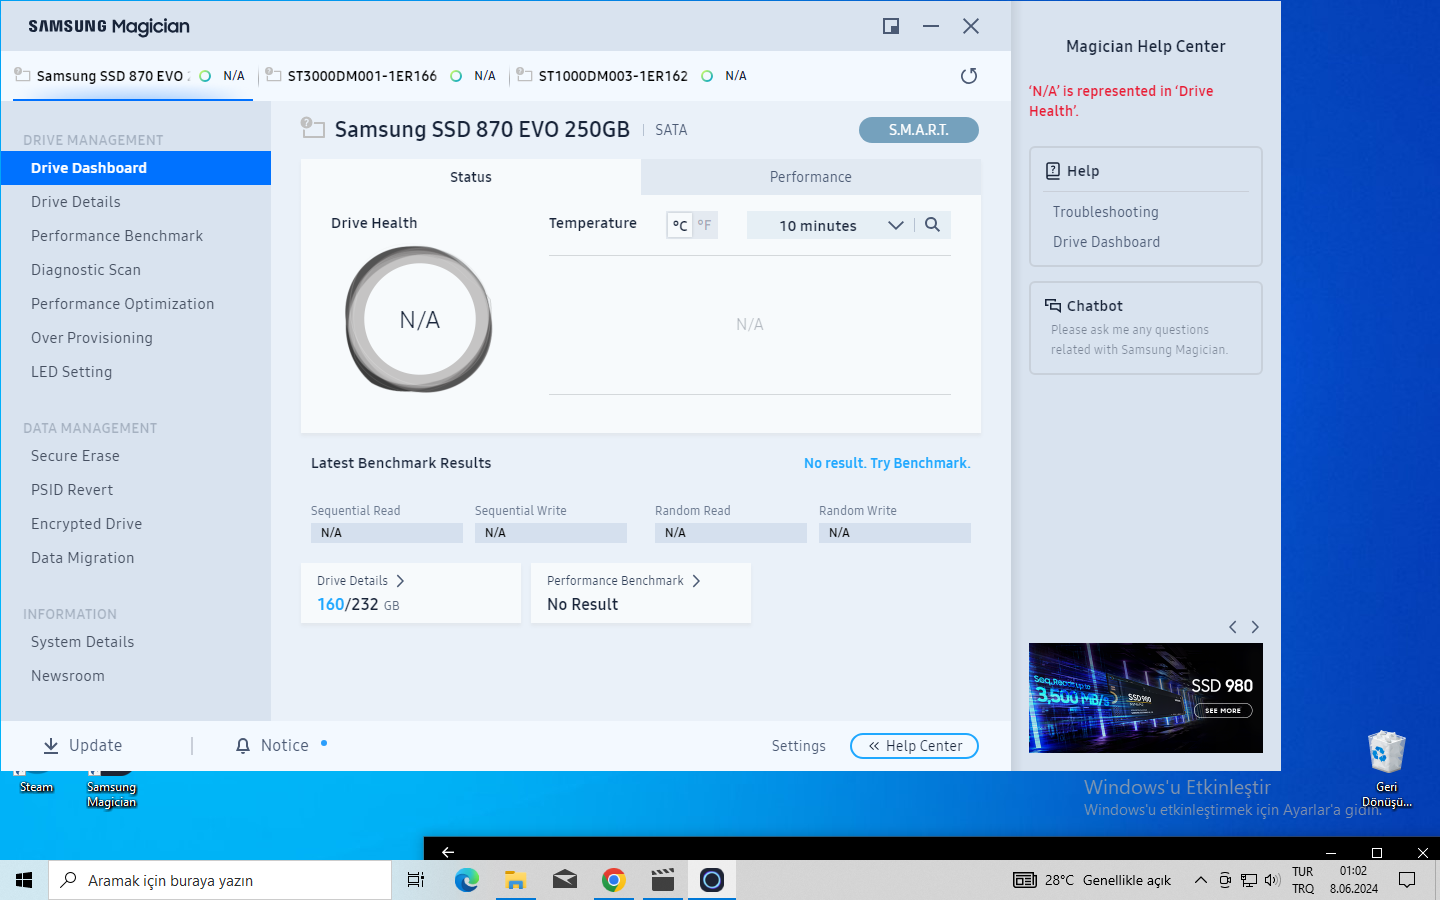Open Microsoft Edge from the taskbar

click(466, 880)
